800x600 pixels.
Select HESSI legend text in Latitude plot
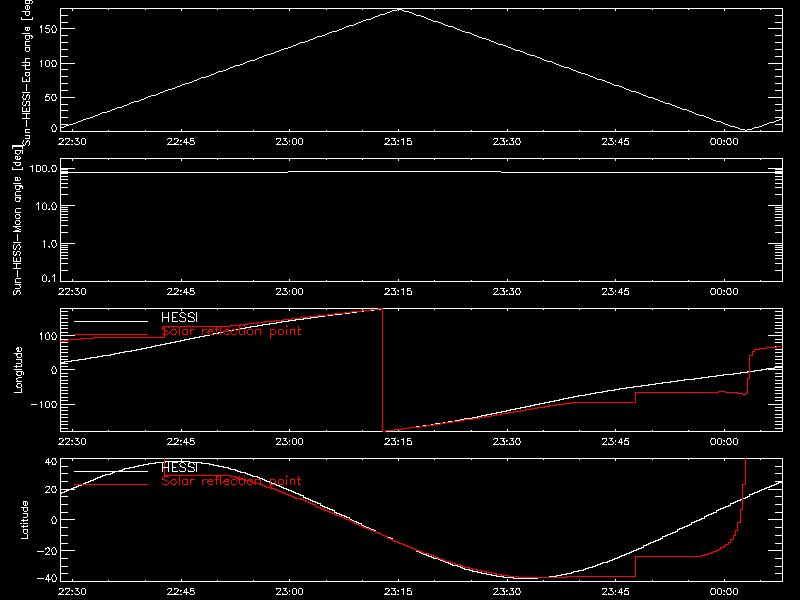[179, 467]
